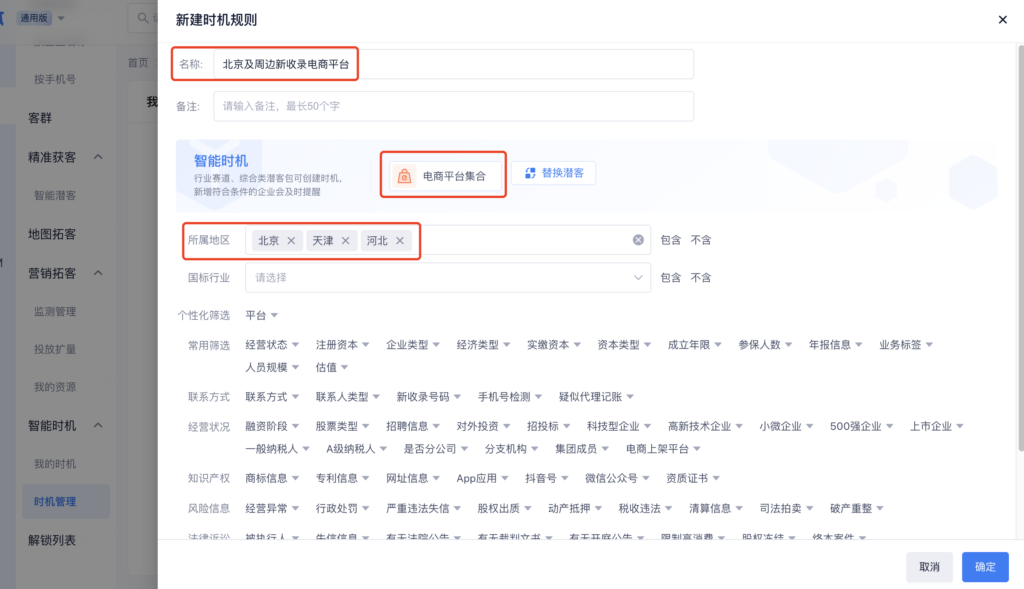The image size is (1024, 589).
Task: Click the 取消 button
Action: tap(929, 567)
